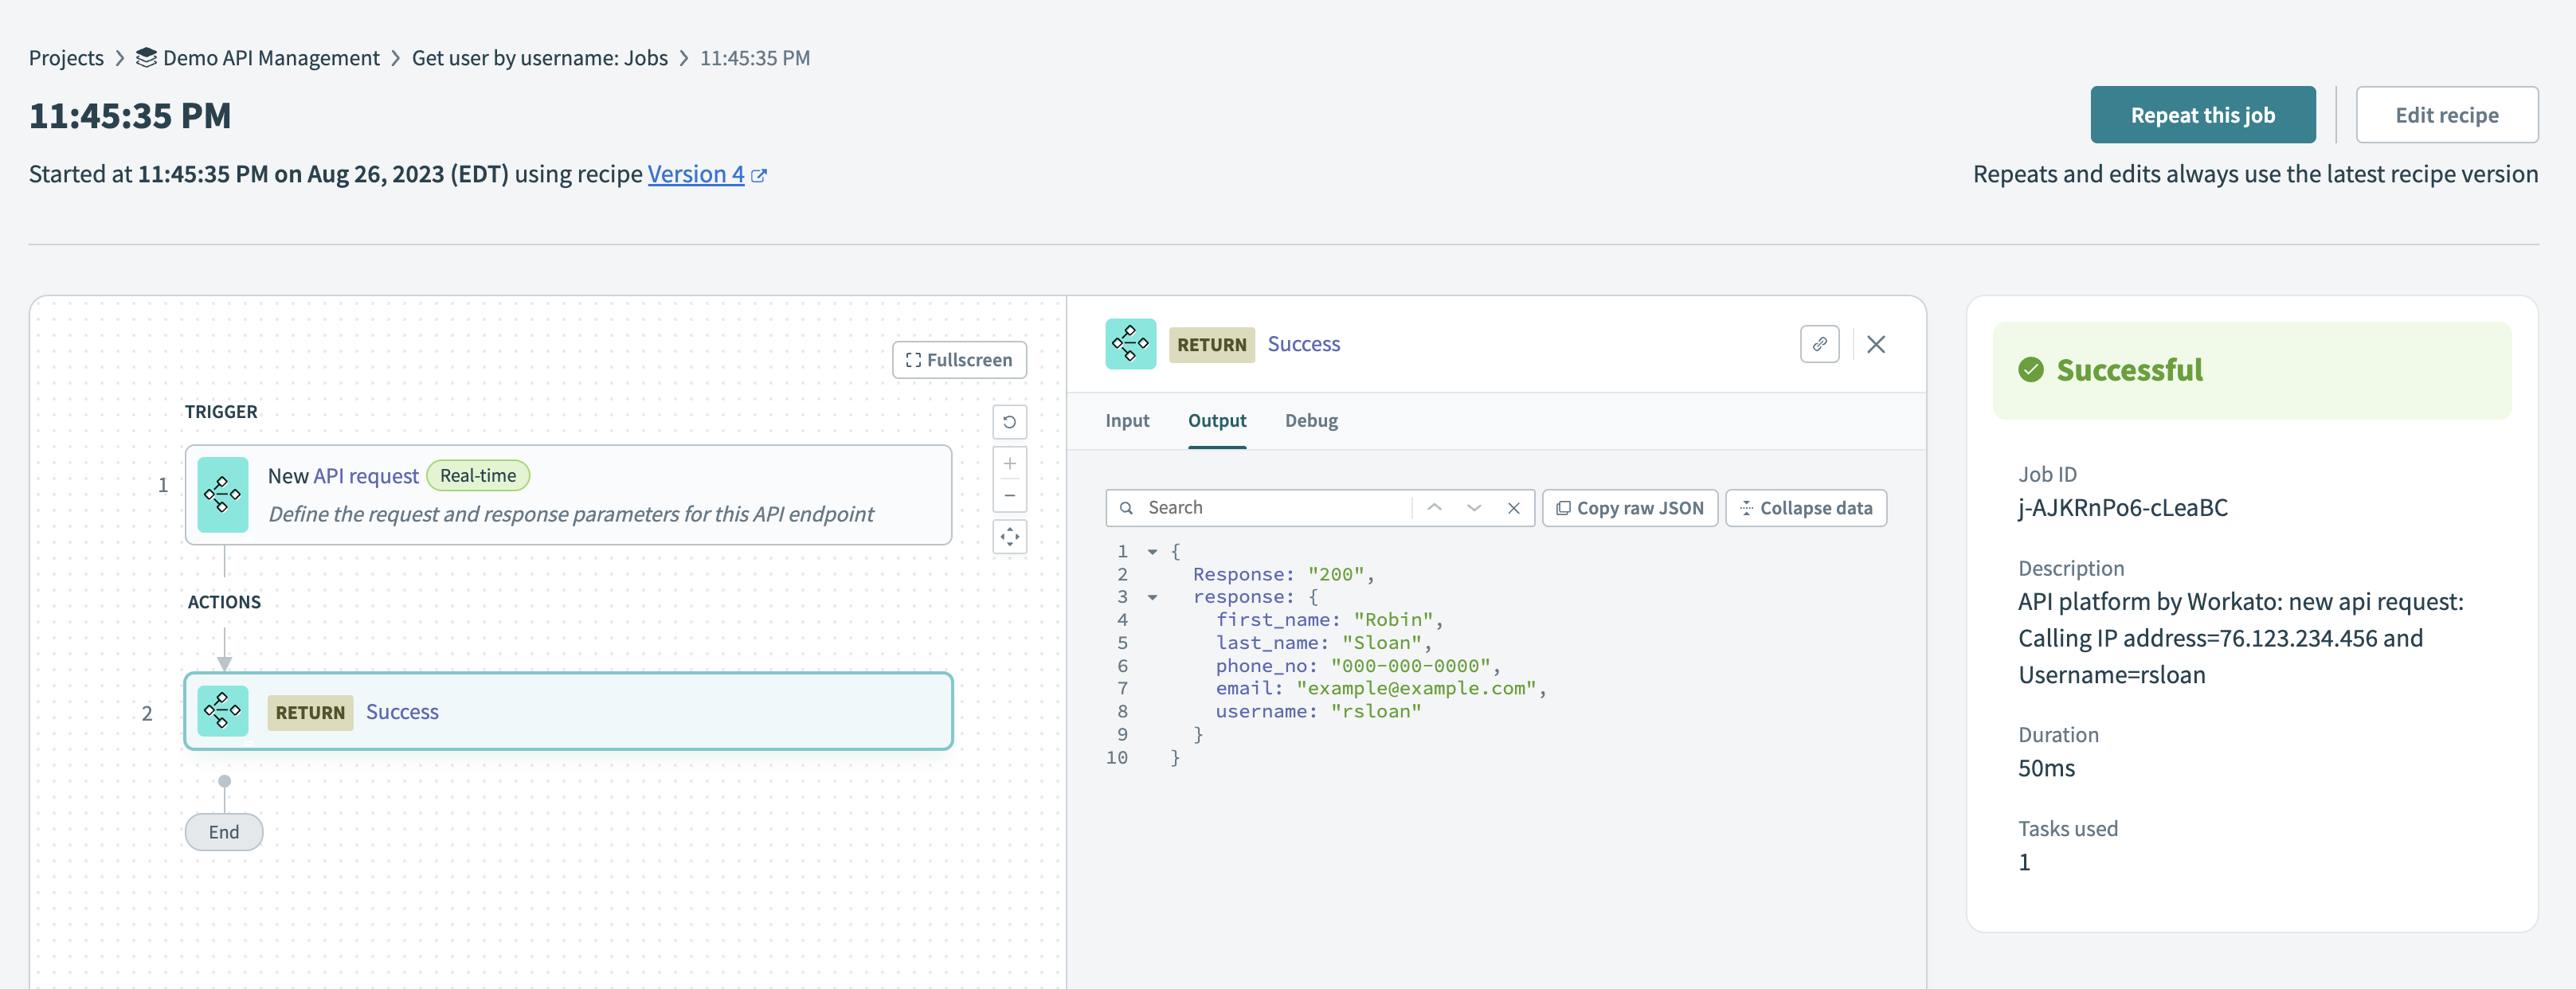The height and width of the screenshot is (989, 2576).
Task: Close the RETURN Success details panel
Action: point(1875,344)
